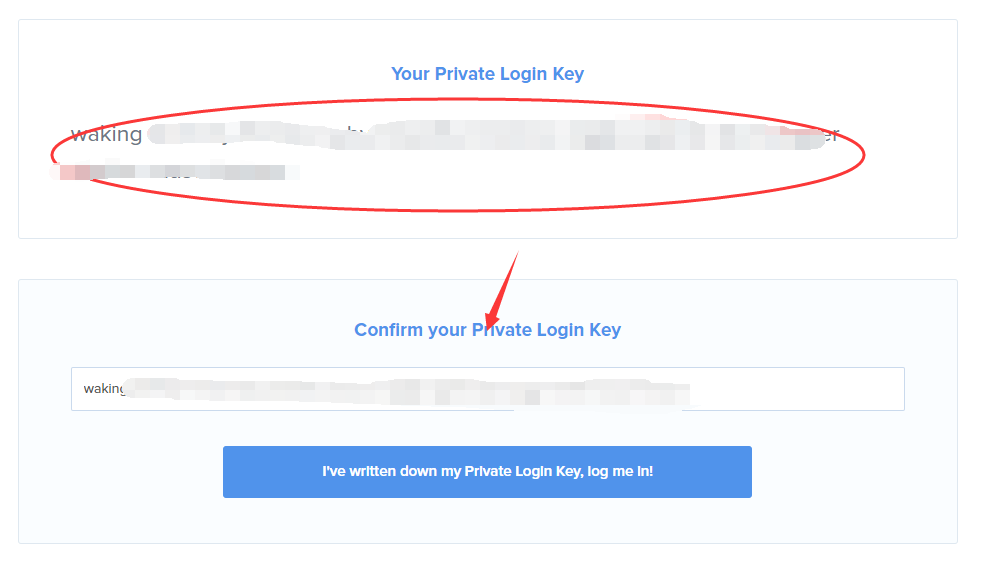986x580 pixels.
Task: Click the word 'waking' in displayed key
Action: coord(106,135)
